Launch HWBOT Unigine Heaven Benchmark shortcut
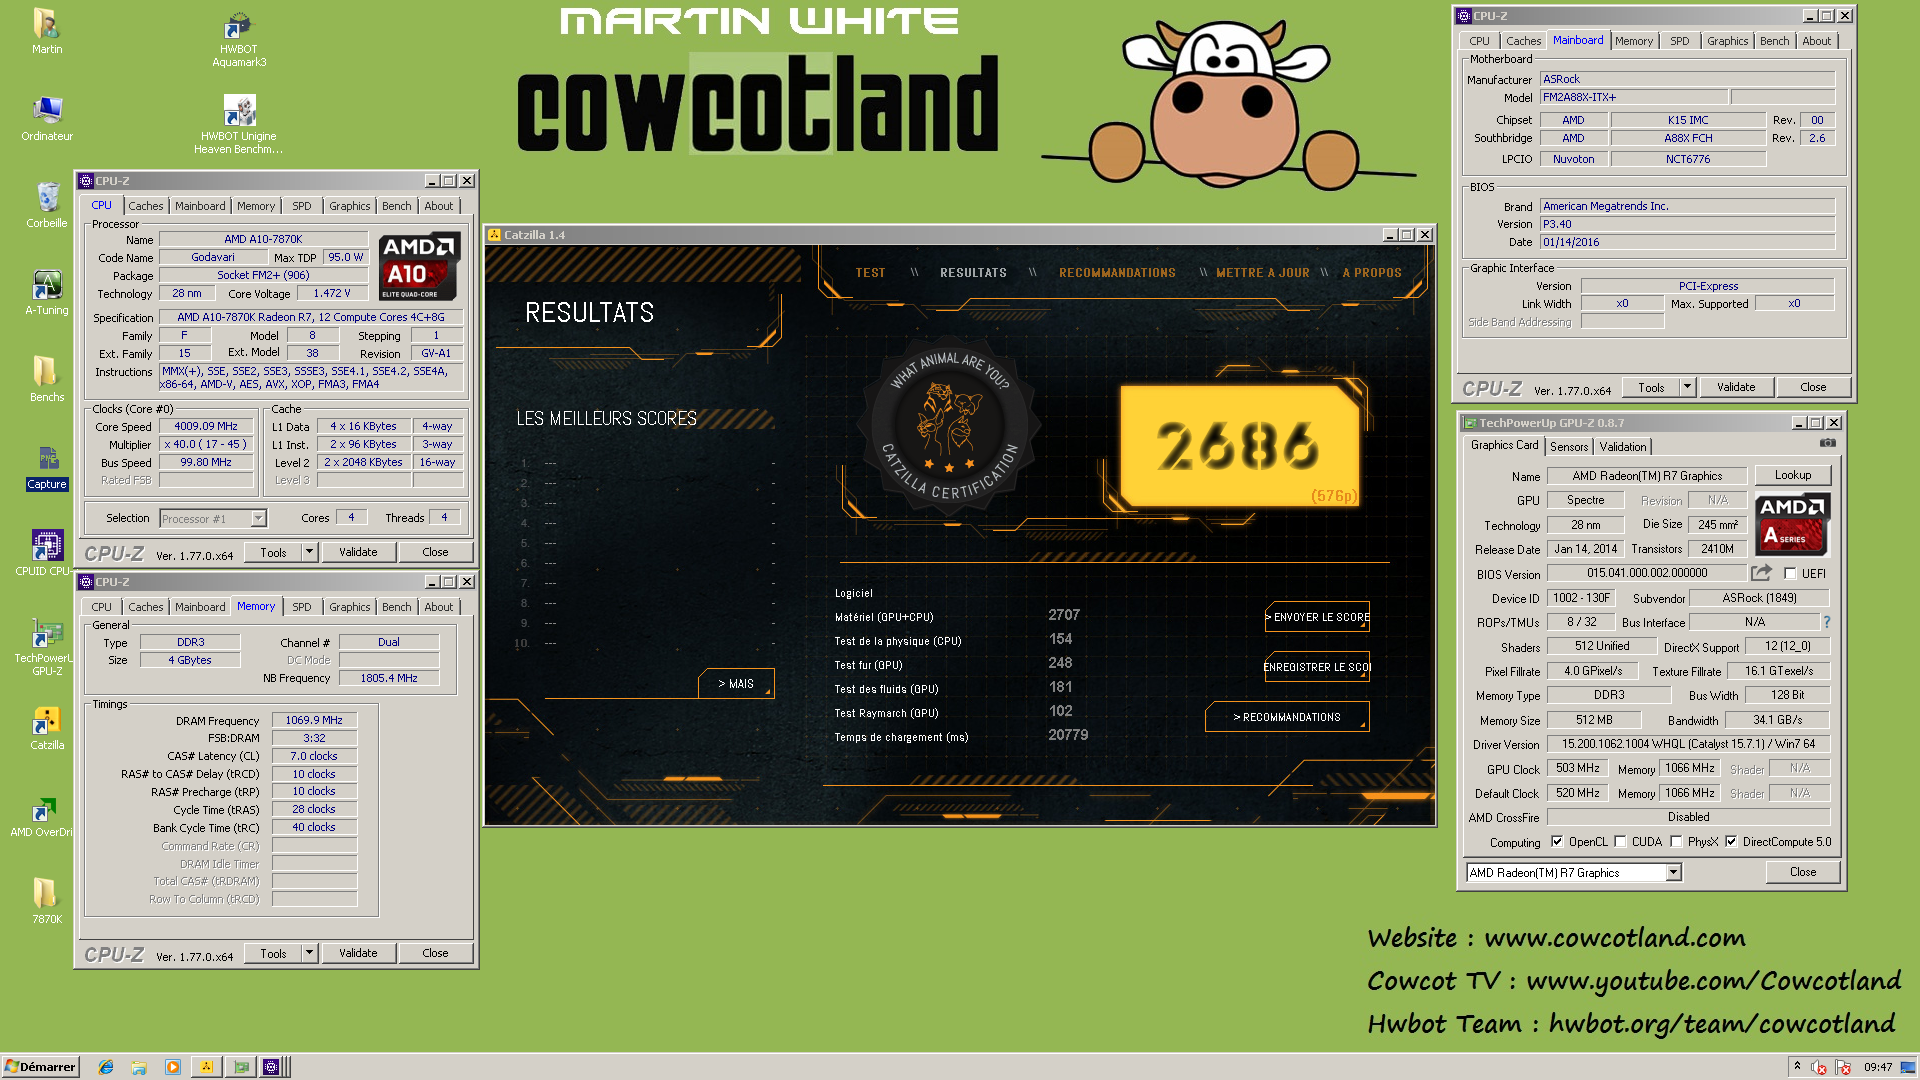 238,124
